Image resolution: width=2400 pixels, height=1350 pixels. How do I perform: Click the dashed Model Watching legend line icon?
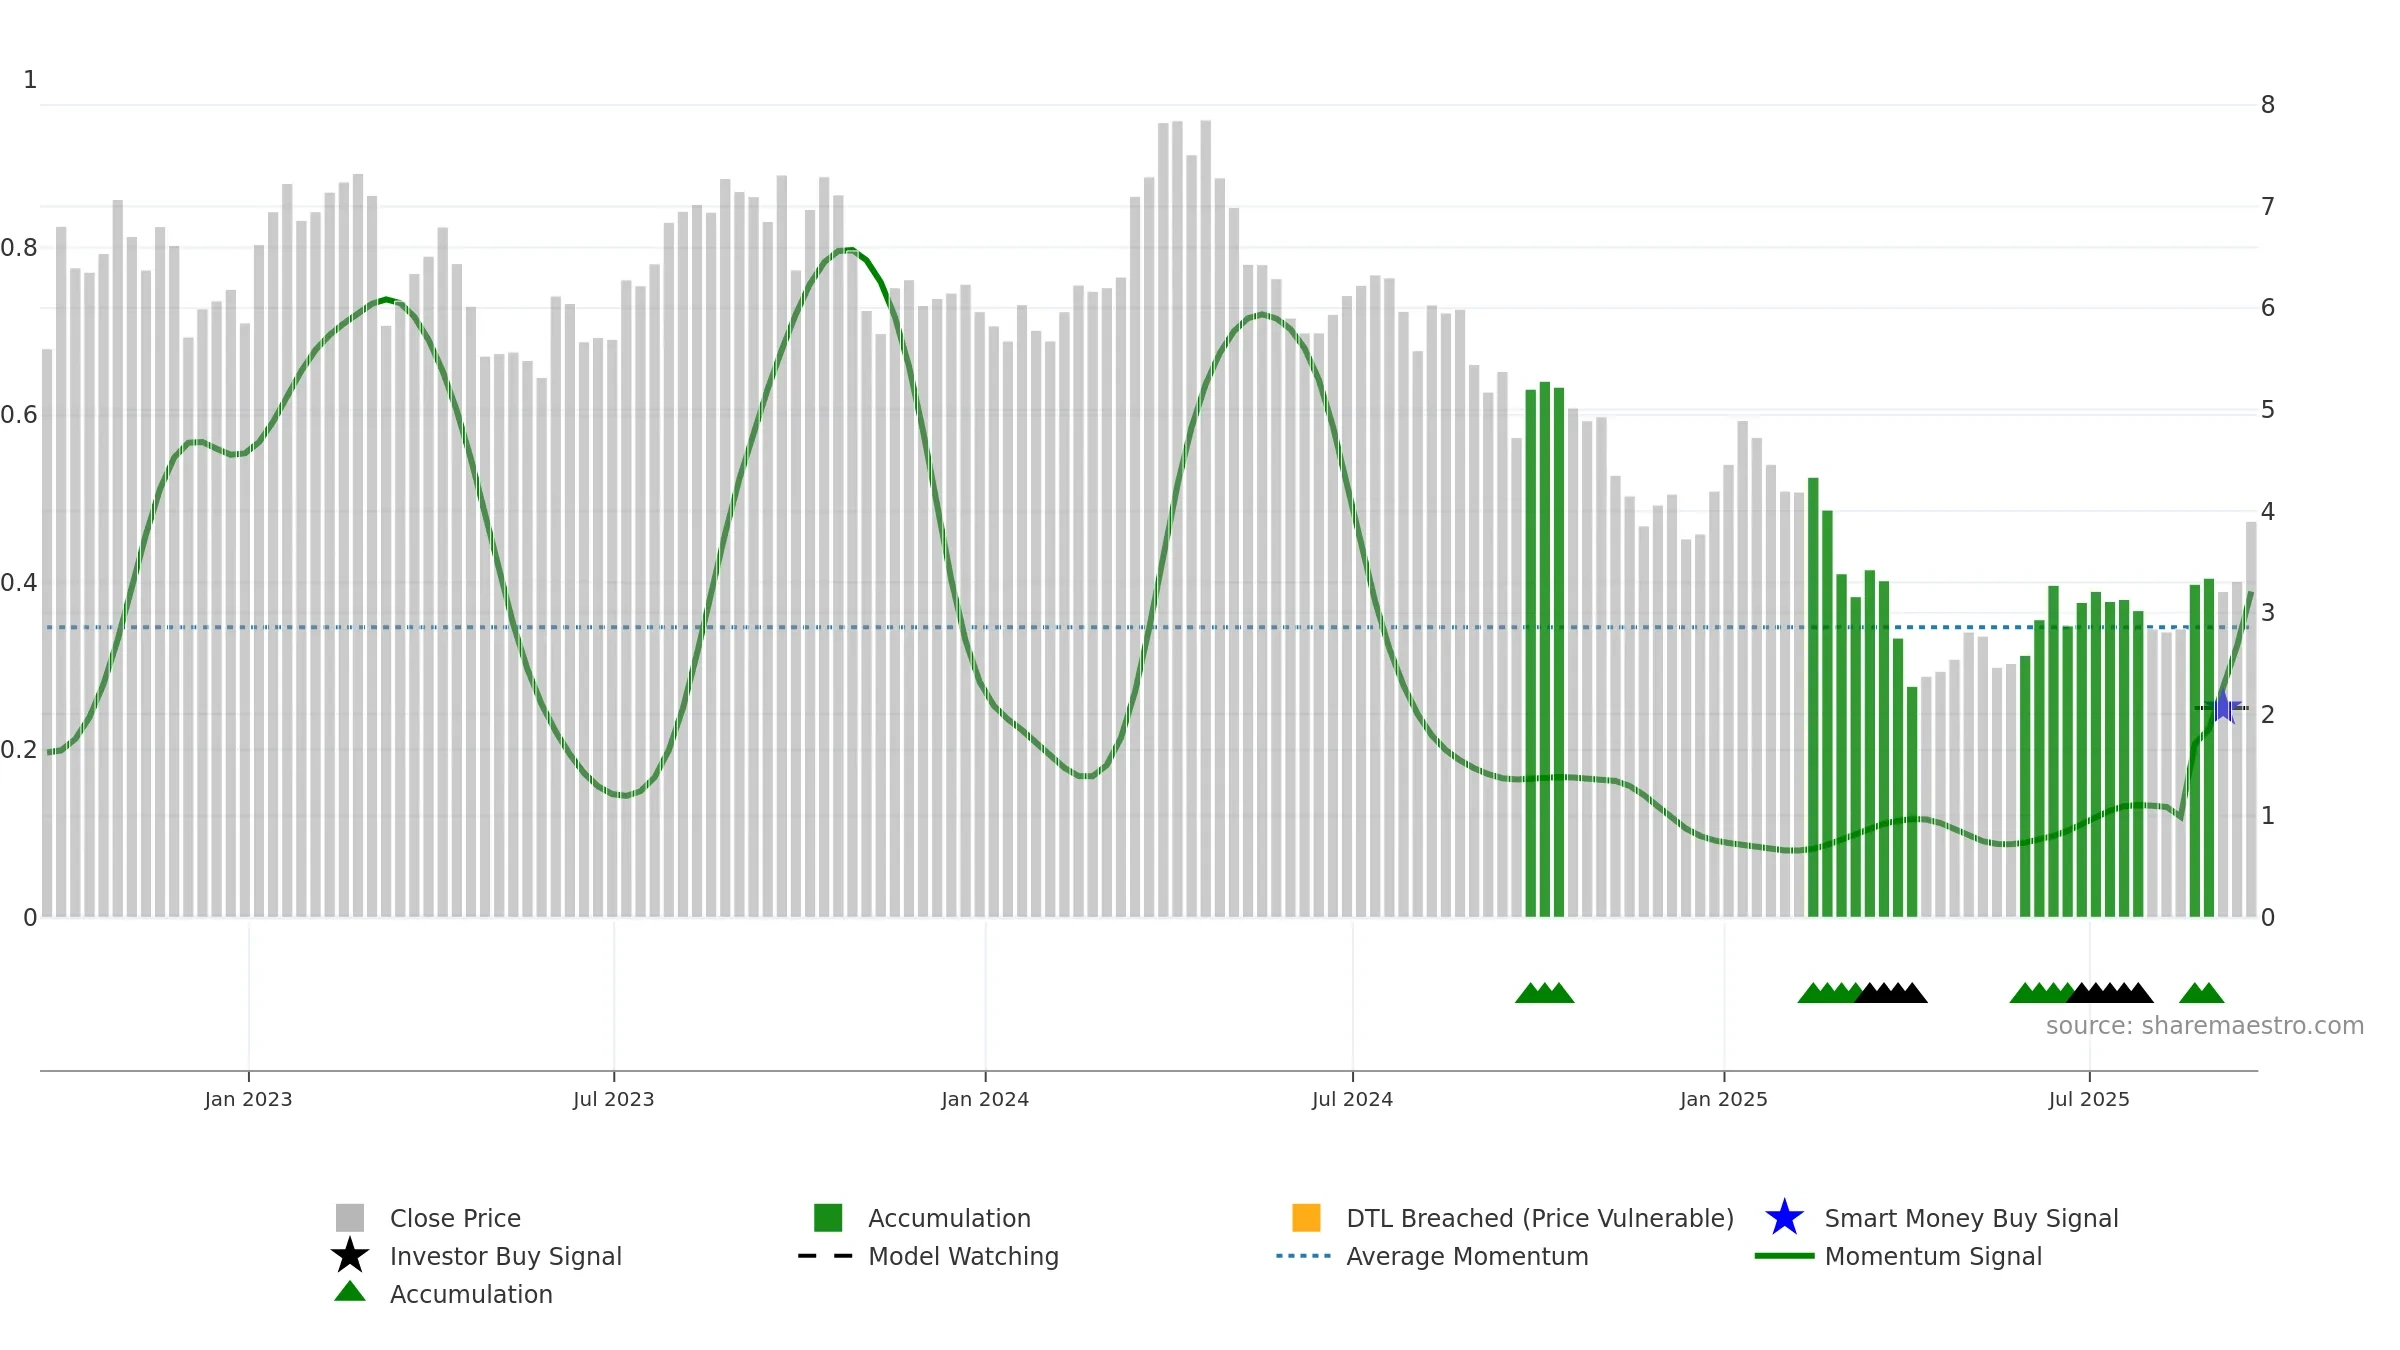[825, 1256]
